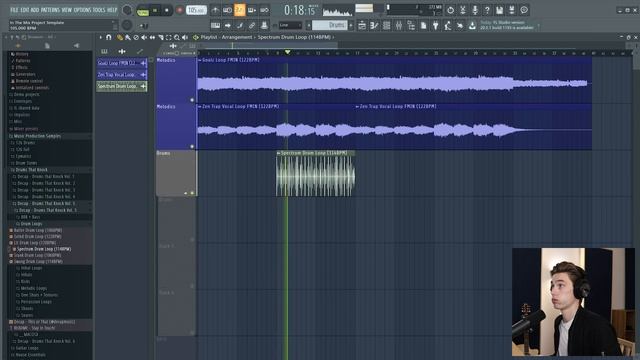The image size is (640, 360).
Task: Collapse the Drums That Knock folder
Action: 31,169
